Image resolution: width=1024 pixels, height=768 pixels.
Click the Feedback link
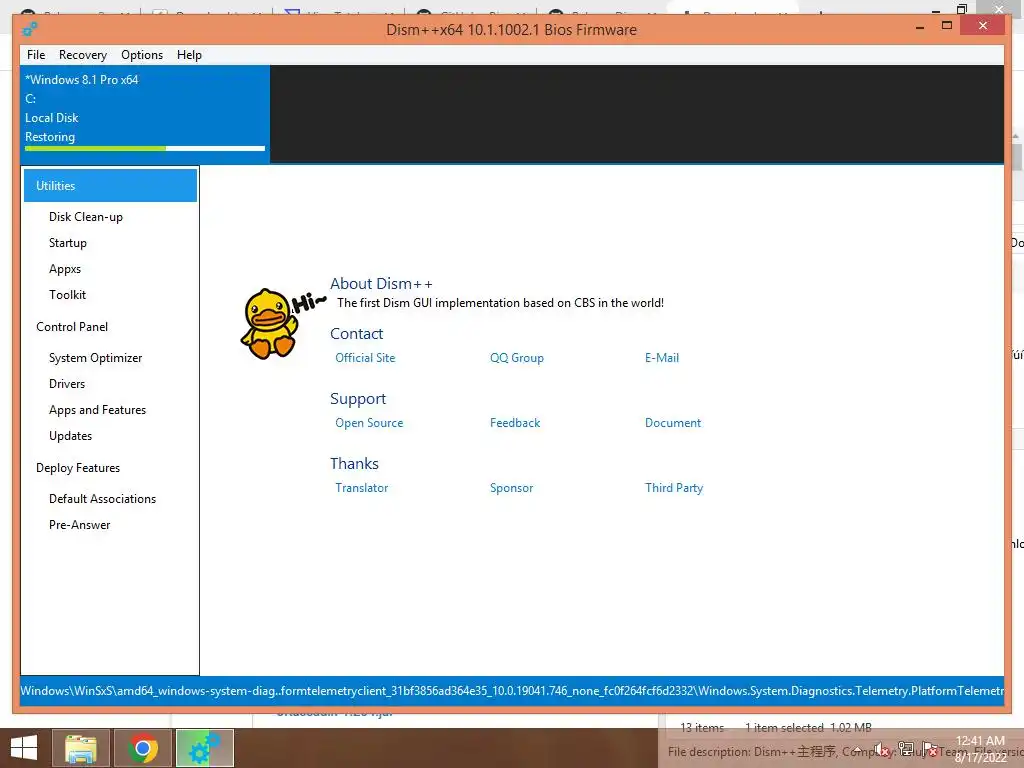[x=515, y=423]
